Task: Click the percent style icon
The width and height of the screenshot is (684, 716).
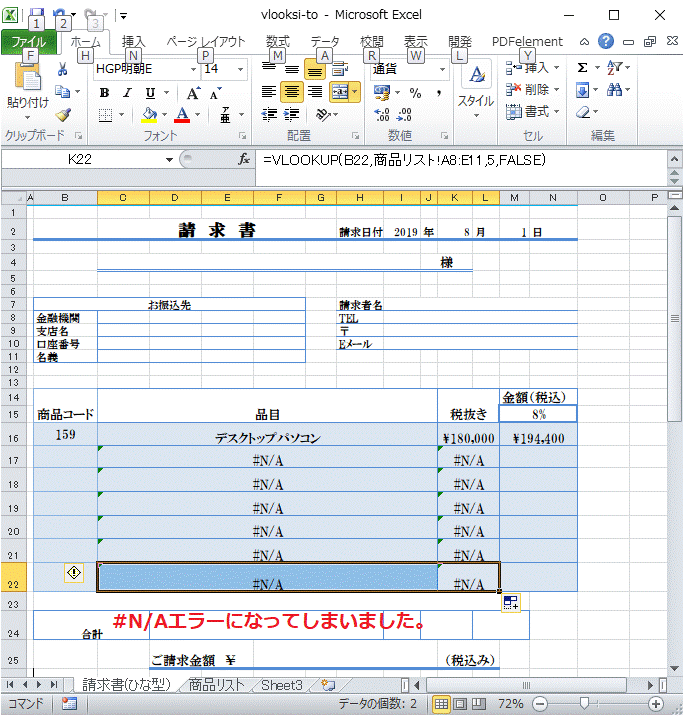Action: click(414, 92)
